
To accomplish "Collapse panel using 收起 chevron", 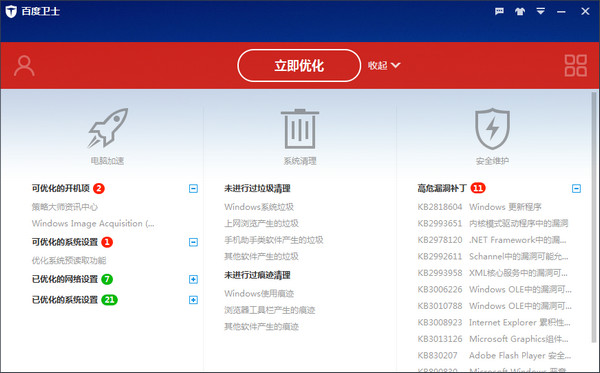I will click(384, 65).
